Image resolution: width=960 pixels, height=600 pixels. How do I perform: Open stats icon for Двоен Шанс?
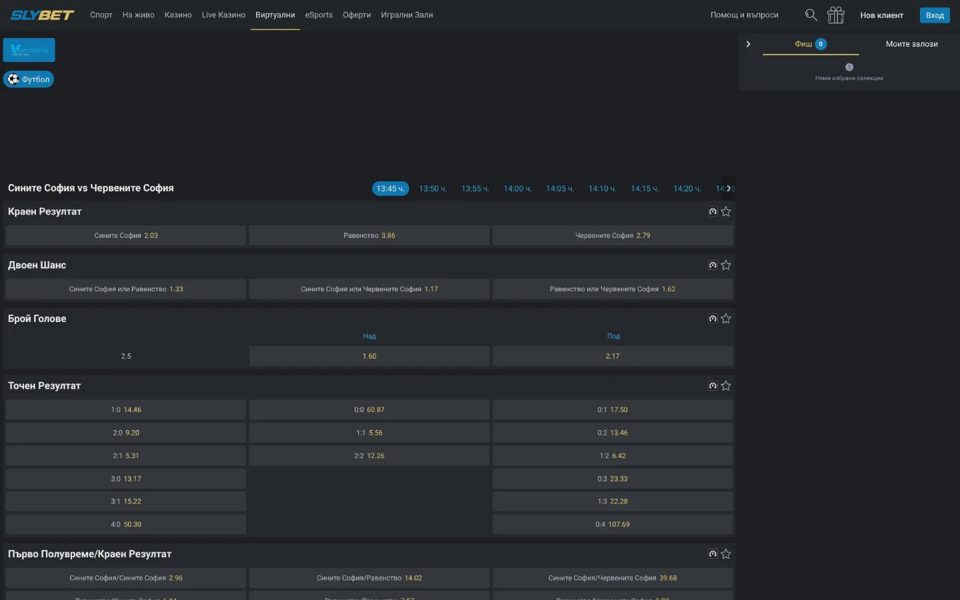click(x=713, y=265)
